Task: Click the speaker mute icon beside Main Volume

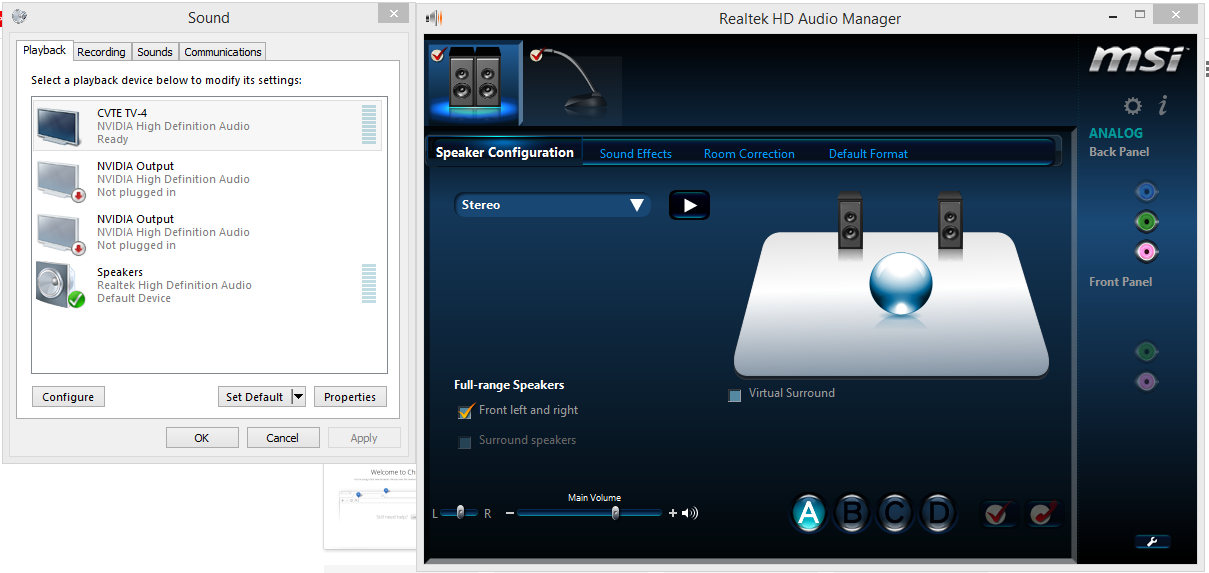Action: coord(690,513)
